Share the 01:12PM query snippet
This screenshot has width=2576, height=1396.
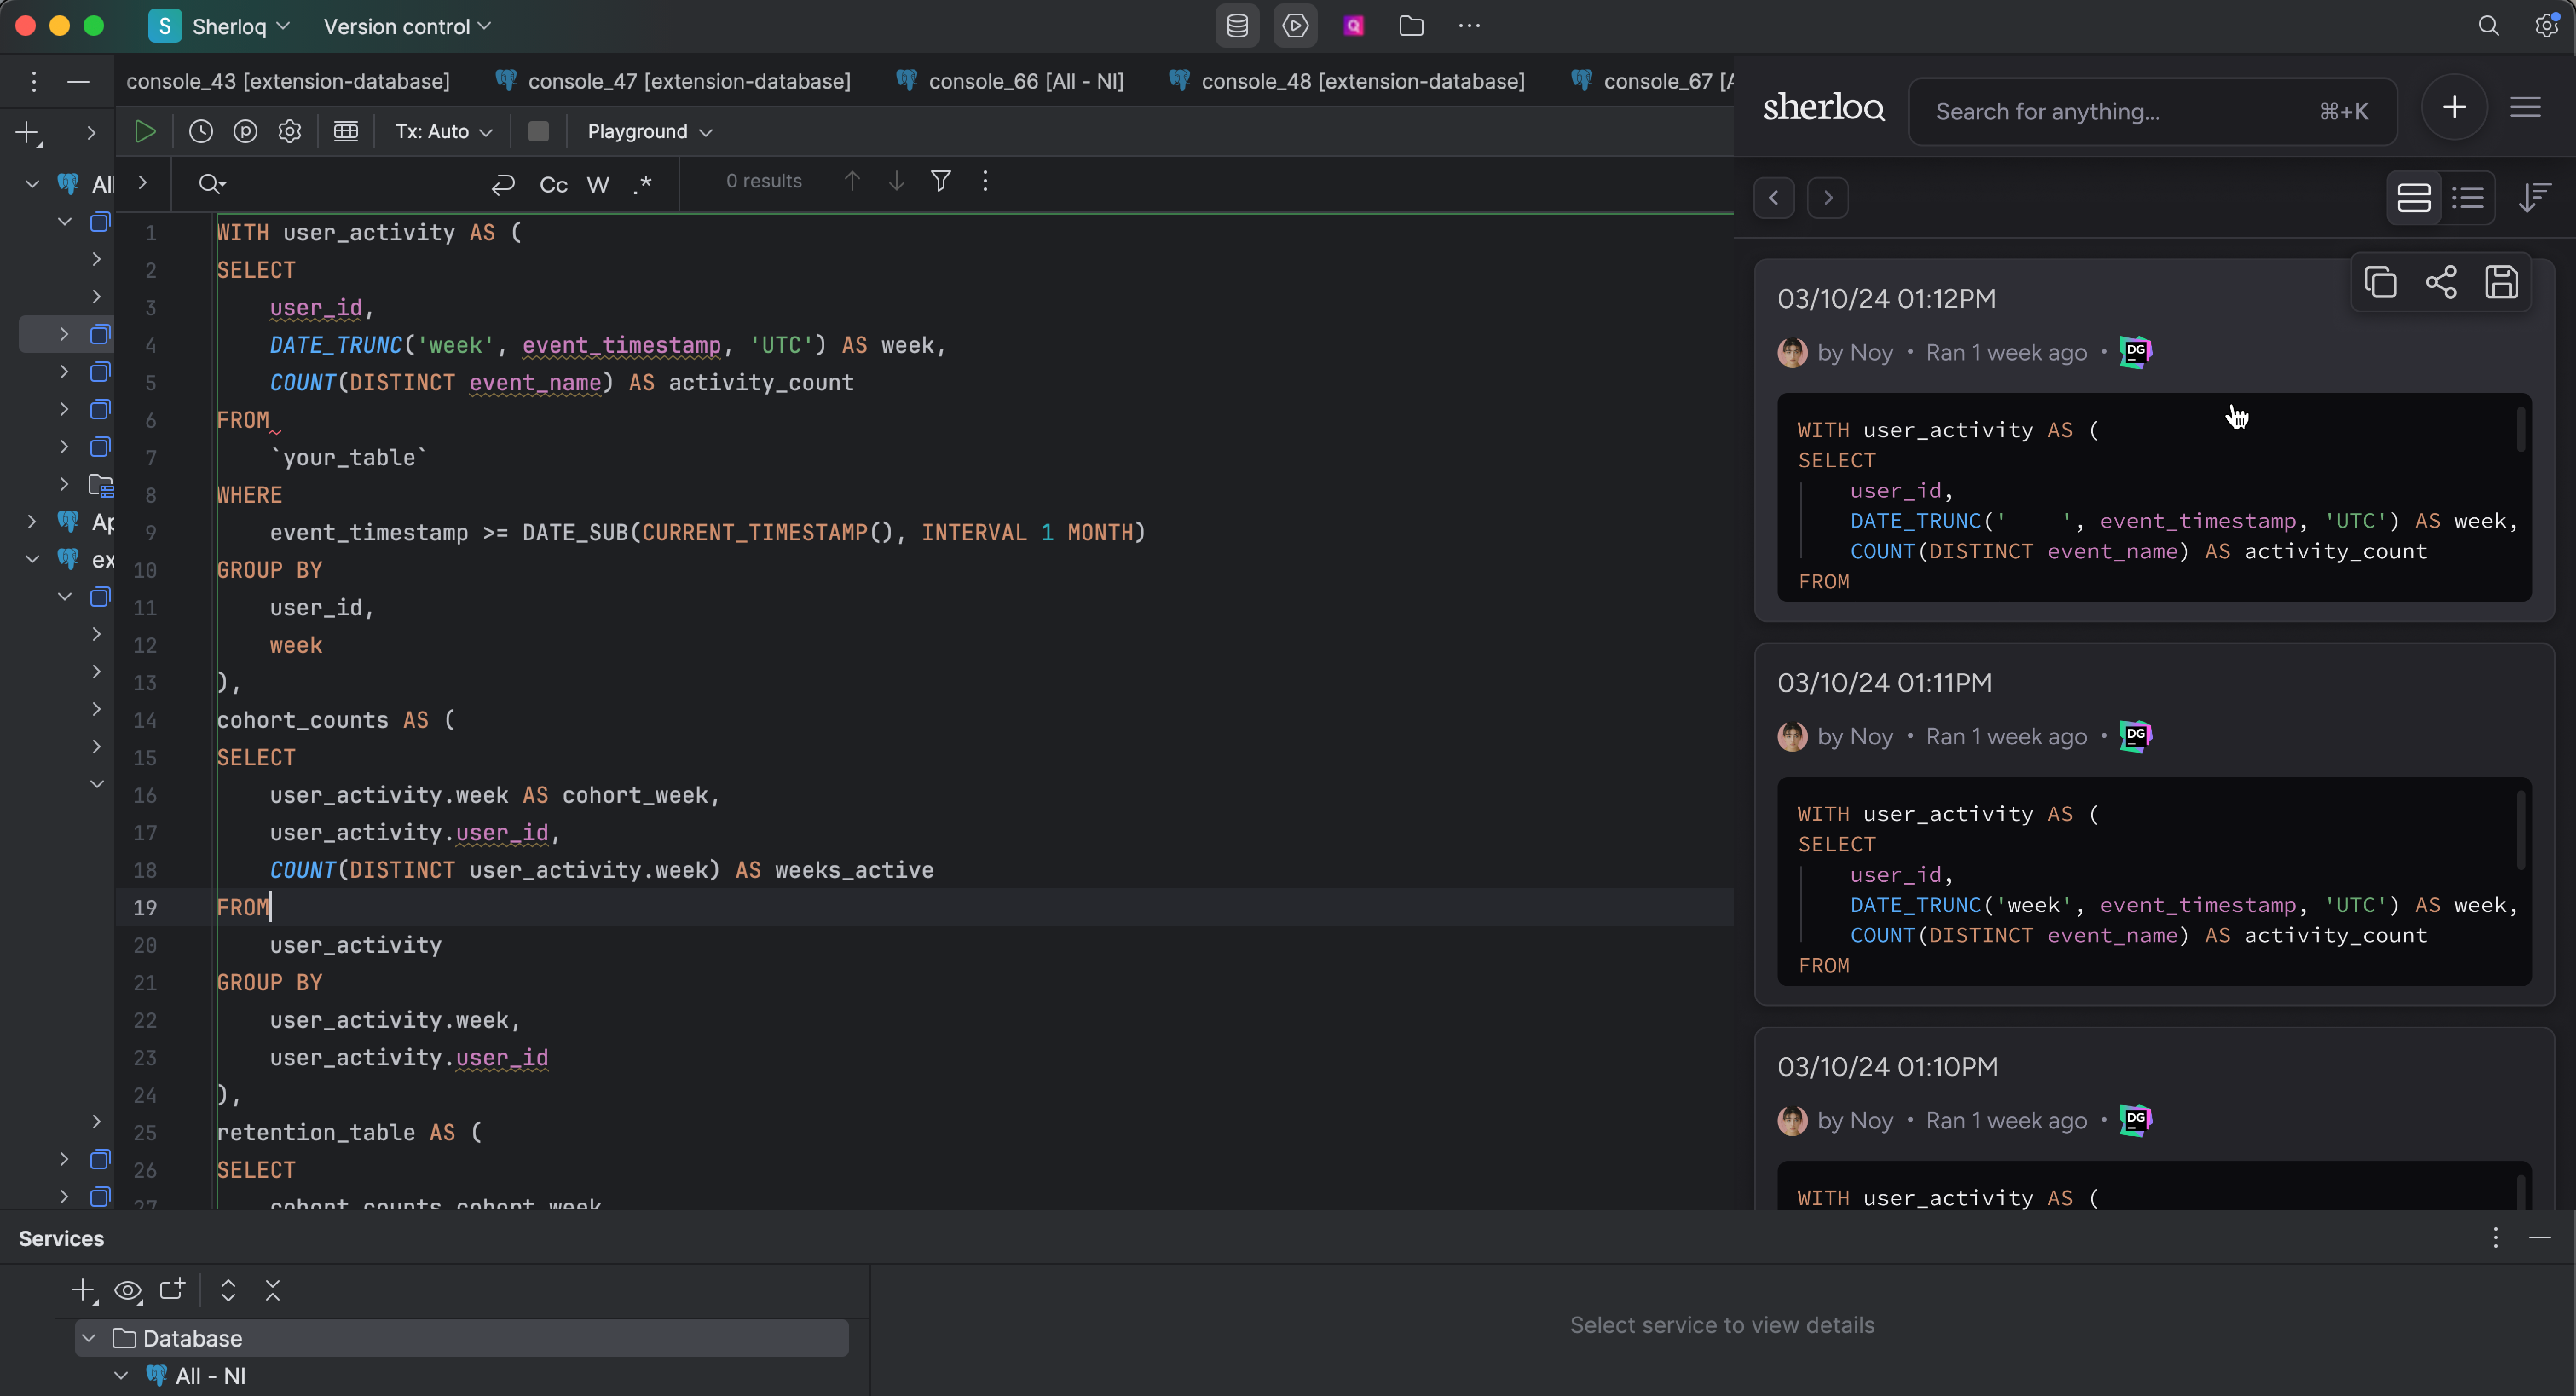(2441, 283)
